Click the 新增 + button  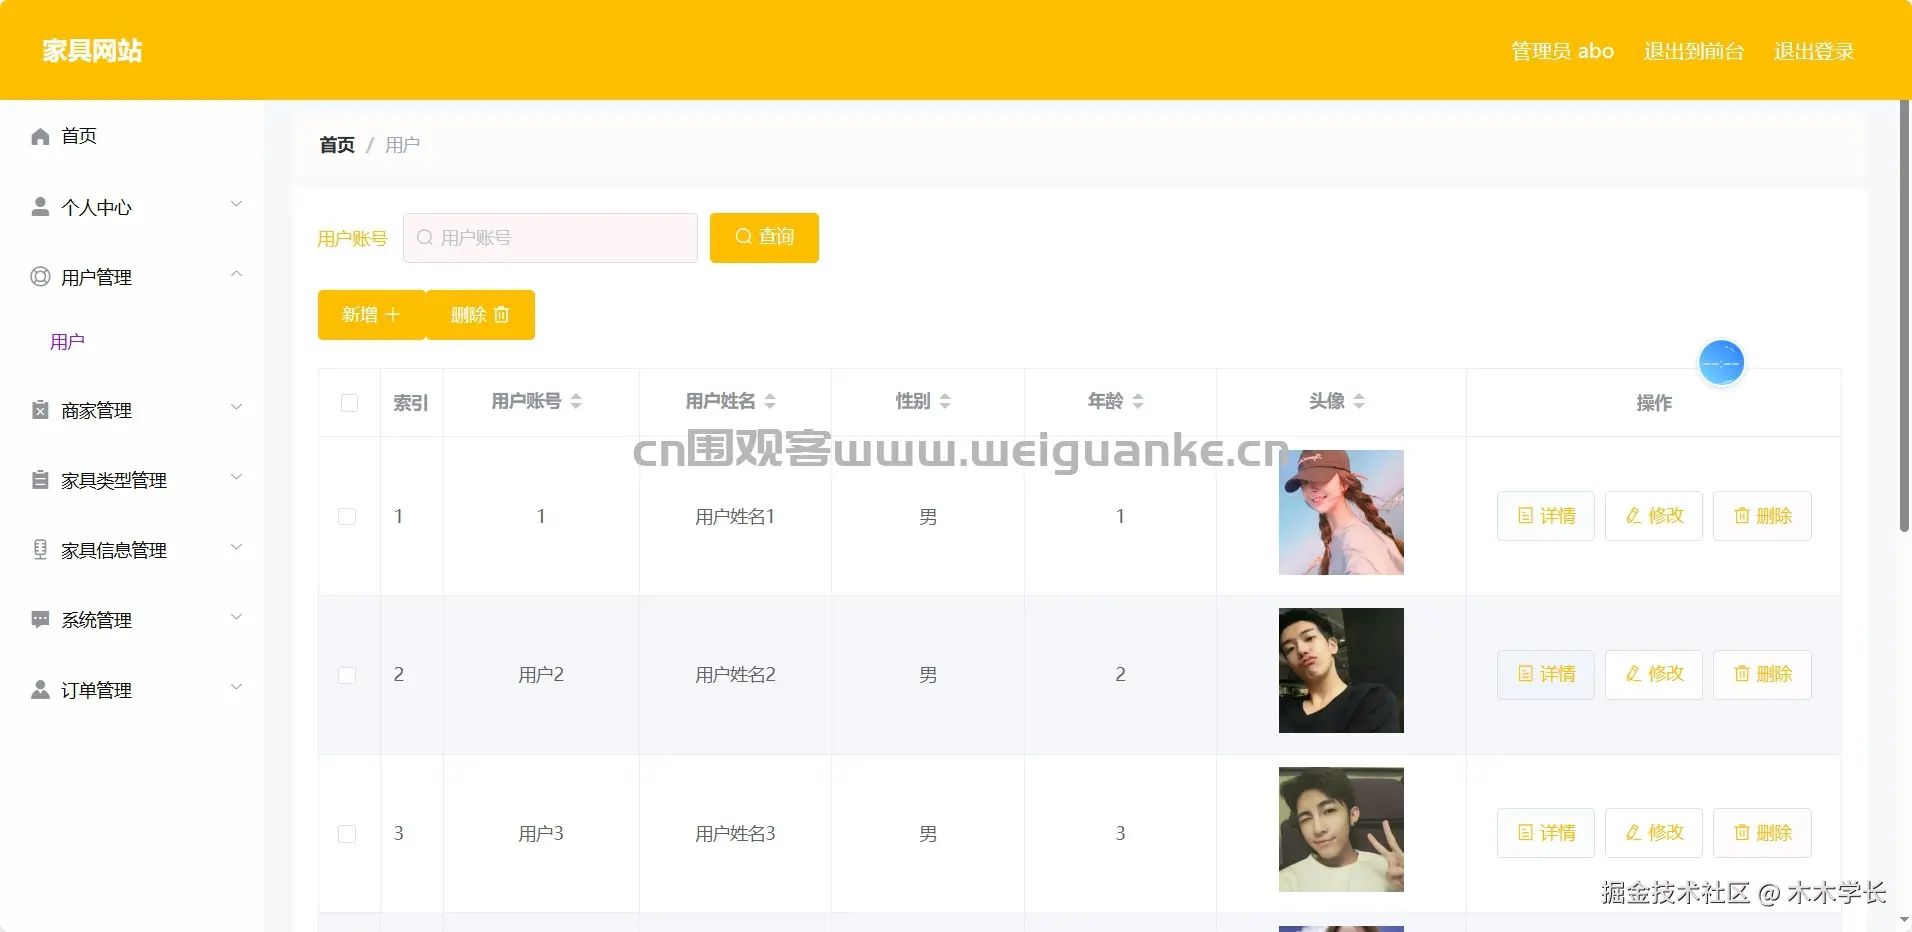click(371, 315)
